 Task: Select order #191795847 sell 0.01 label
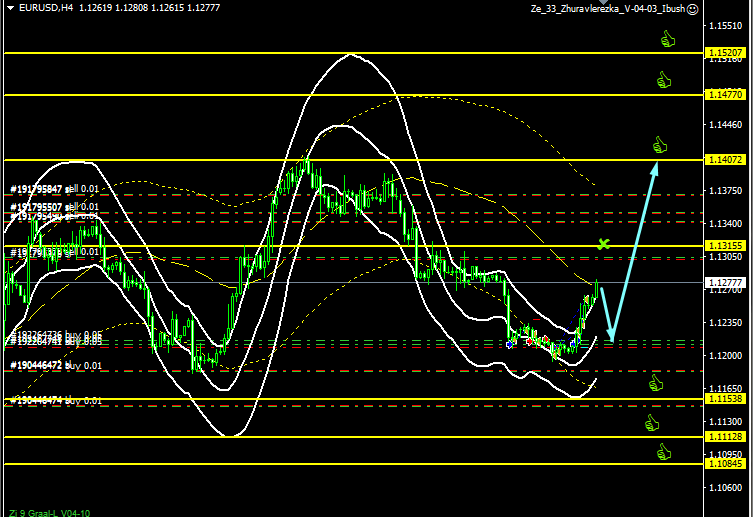(54, 189)
